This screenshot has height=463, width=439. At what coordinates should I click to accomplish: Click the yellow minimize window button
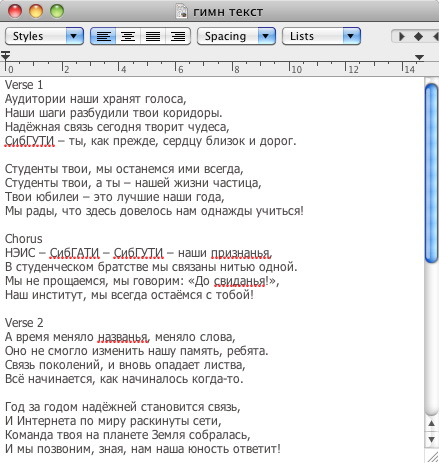point(36,11)
